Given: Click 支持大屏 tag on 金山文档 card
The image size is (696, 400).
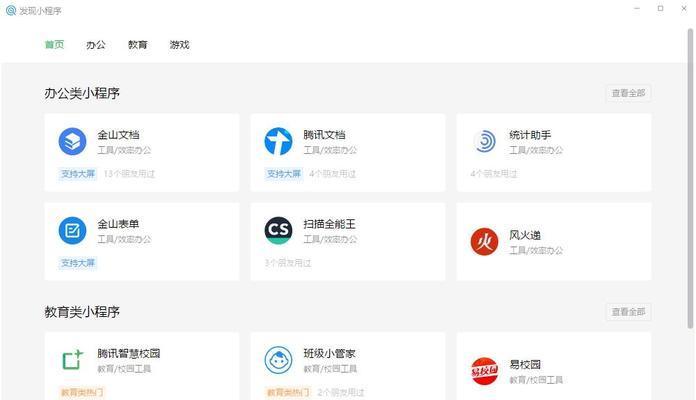Looking at the screenshot, I should click(x=78, y=174).
